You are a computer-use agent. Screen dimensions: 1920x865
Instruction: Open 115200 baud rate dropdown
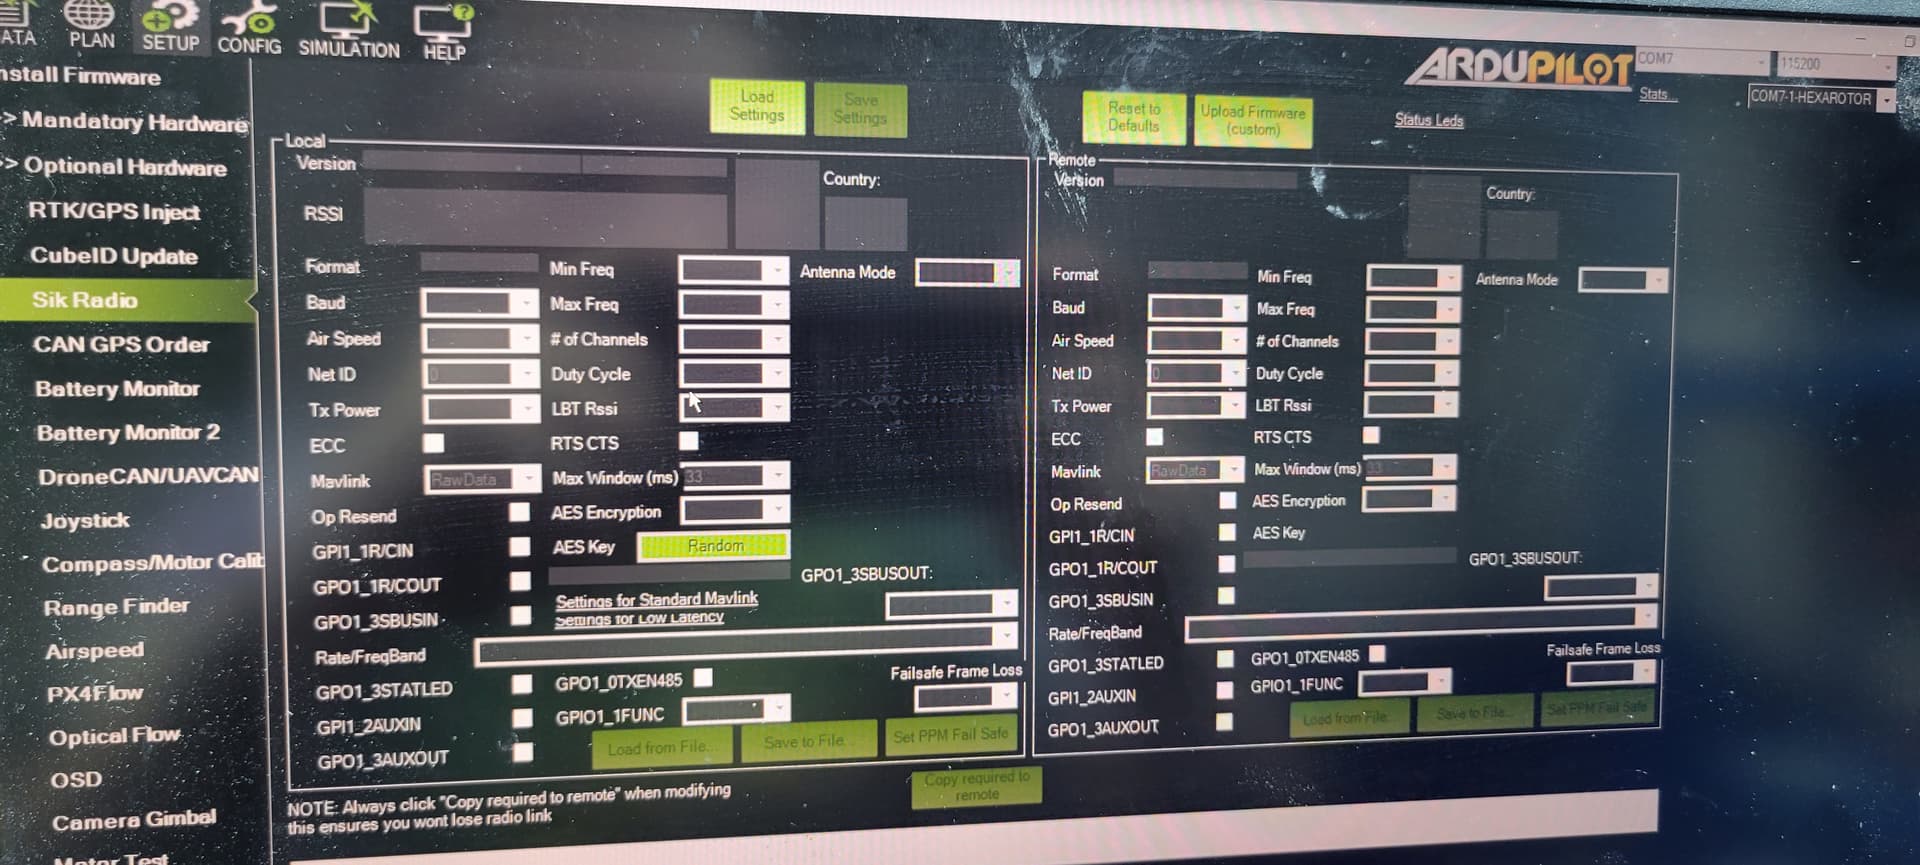(x=1837, y=64)
